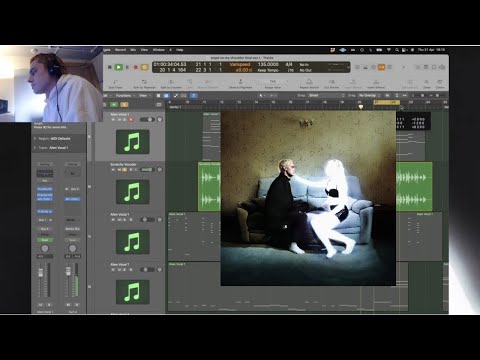Open the View menu in the top menu bar
This screenshot has width=480, height=360.
click(144, 50)
